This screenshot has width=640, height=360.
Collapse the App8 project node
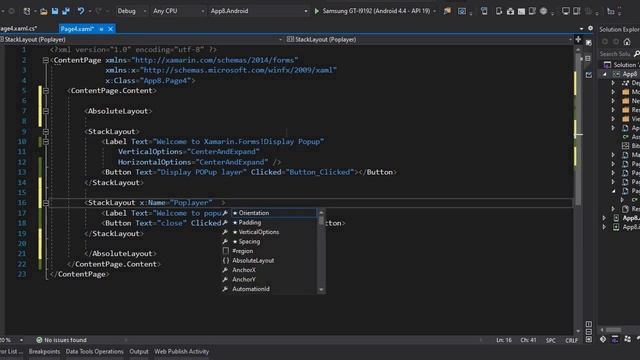click(x=604, y=74)
